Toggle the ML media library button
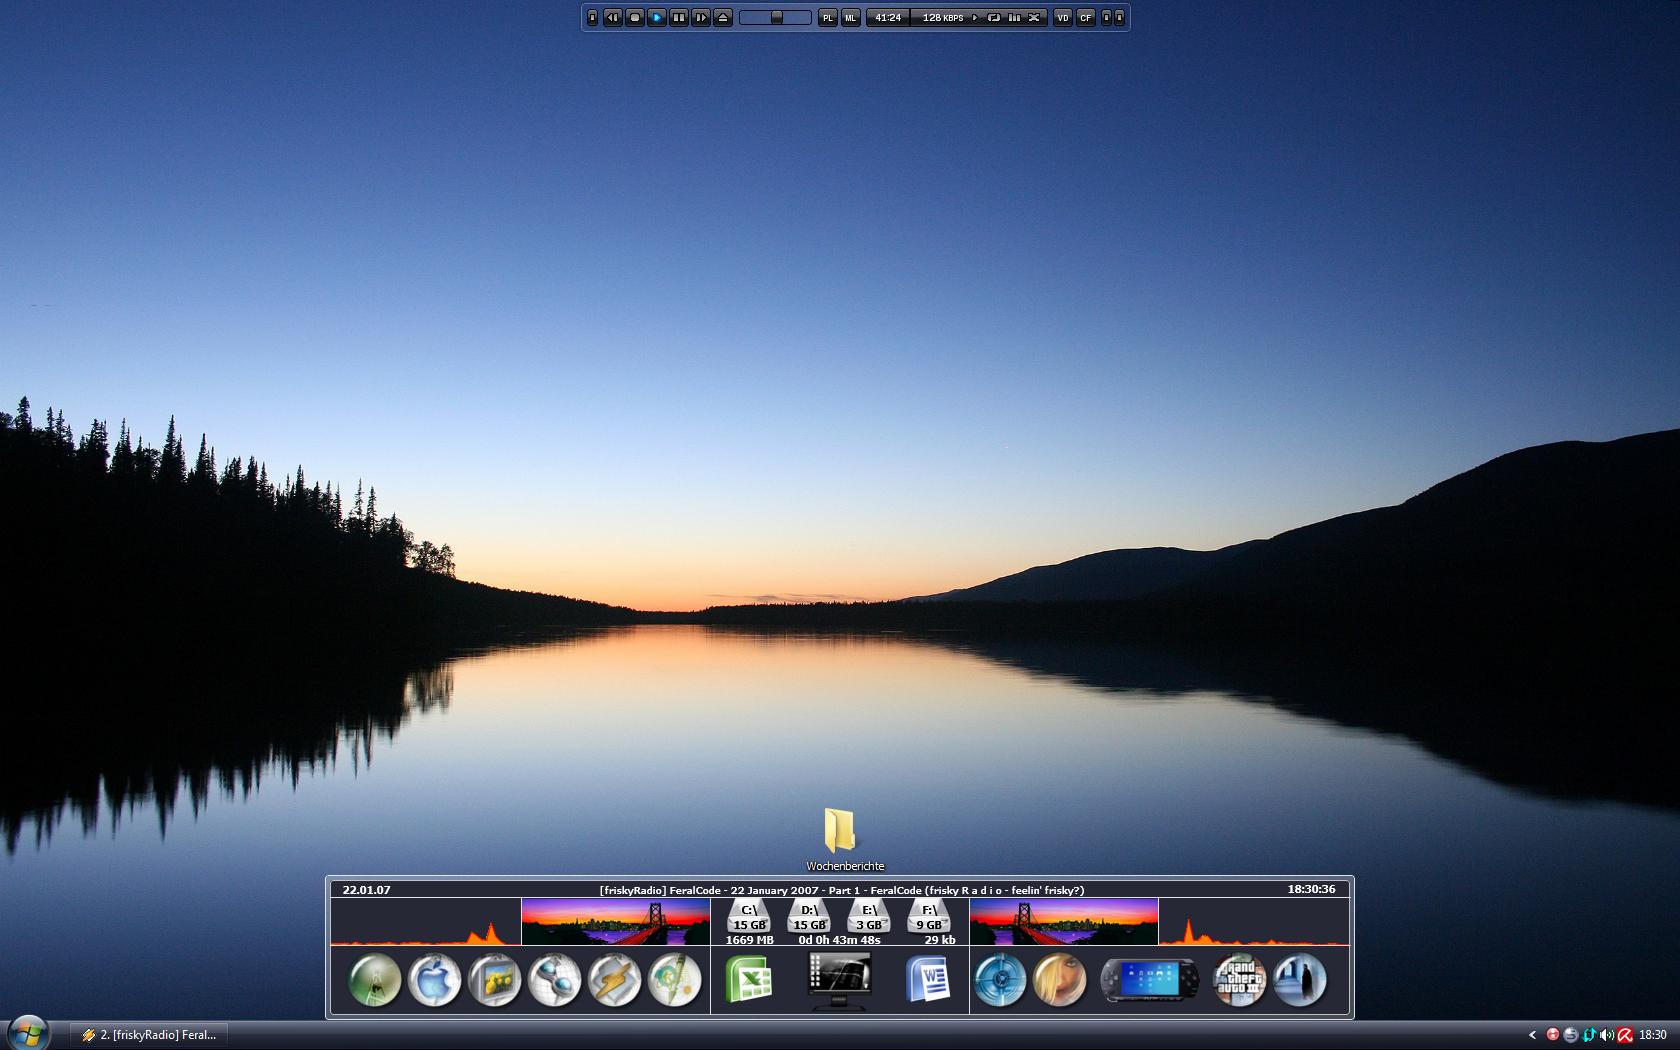 click(851, 18)
